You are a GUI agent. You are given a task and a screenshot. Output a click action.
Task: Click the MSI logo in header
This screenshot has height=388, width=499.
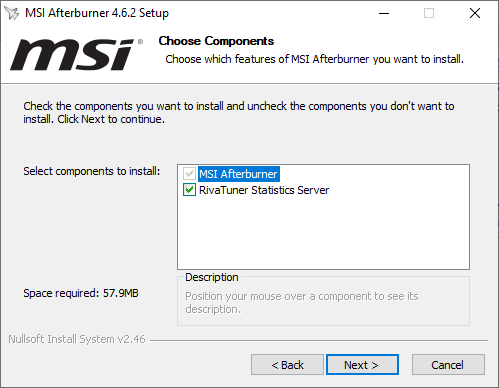pyautogui.click(x=76, y=55)
